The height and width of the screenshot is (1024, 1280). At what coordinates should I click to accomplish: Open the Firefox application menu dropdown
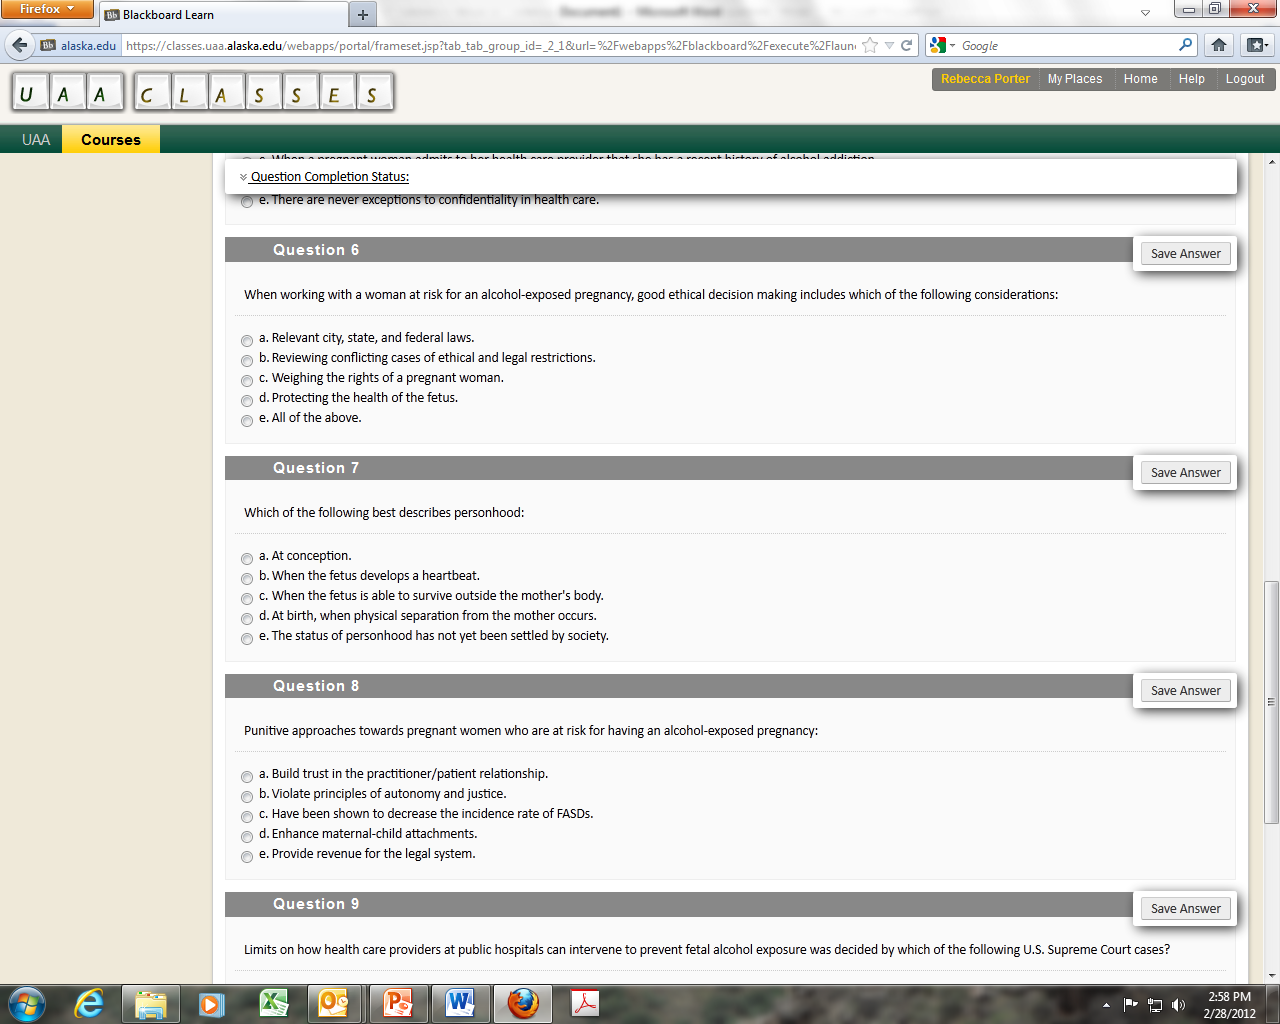tap(47, 9)
